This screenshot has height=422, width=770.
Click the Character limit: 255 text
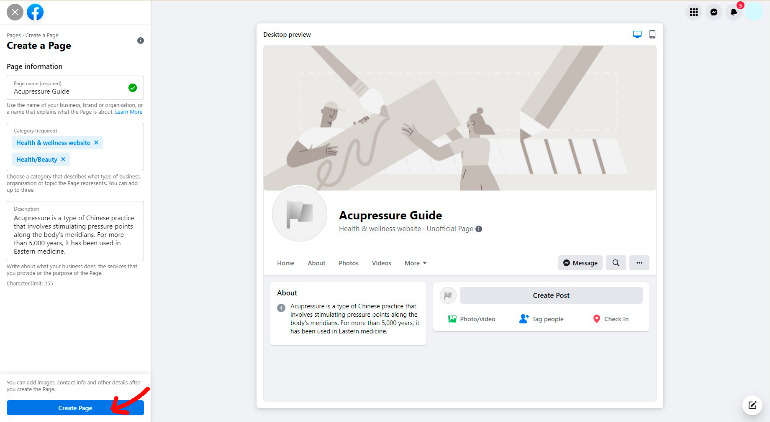(30, 283)
